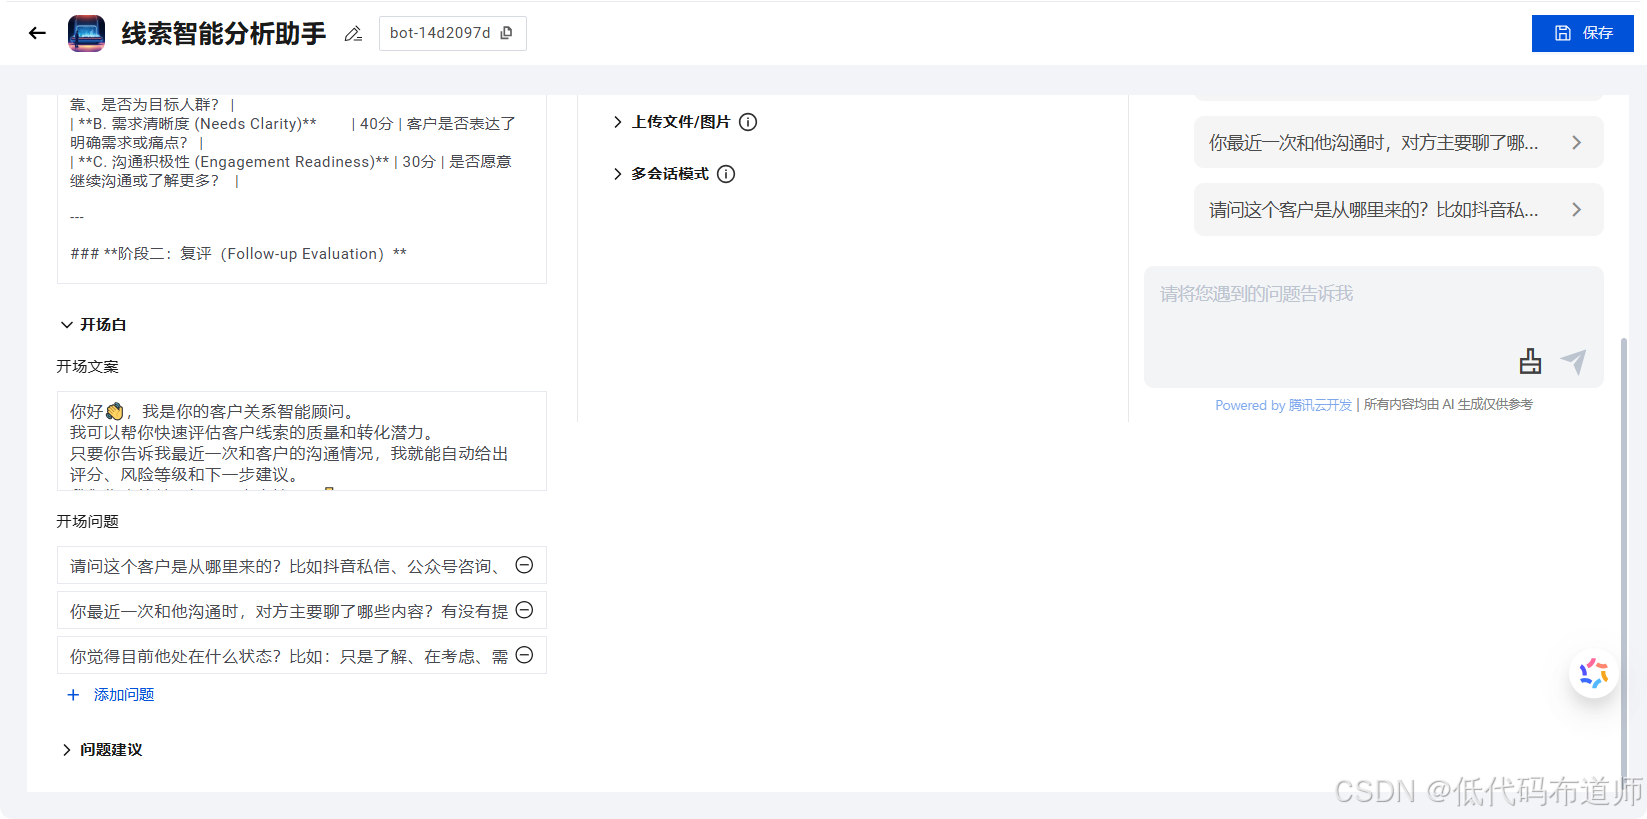The image size is (1647, 819).
Task: Add a new opening question via 添加问题
Action: 111,695
